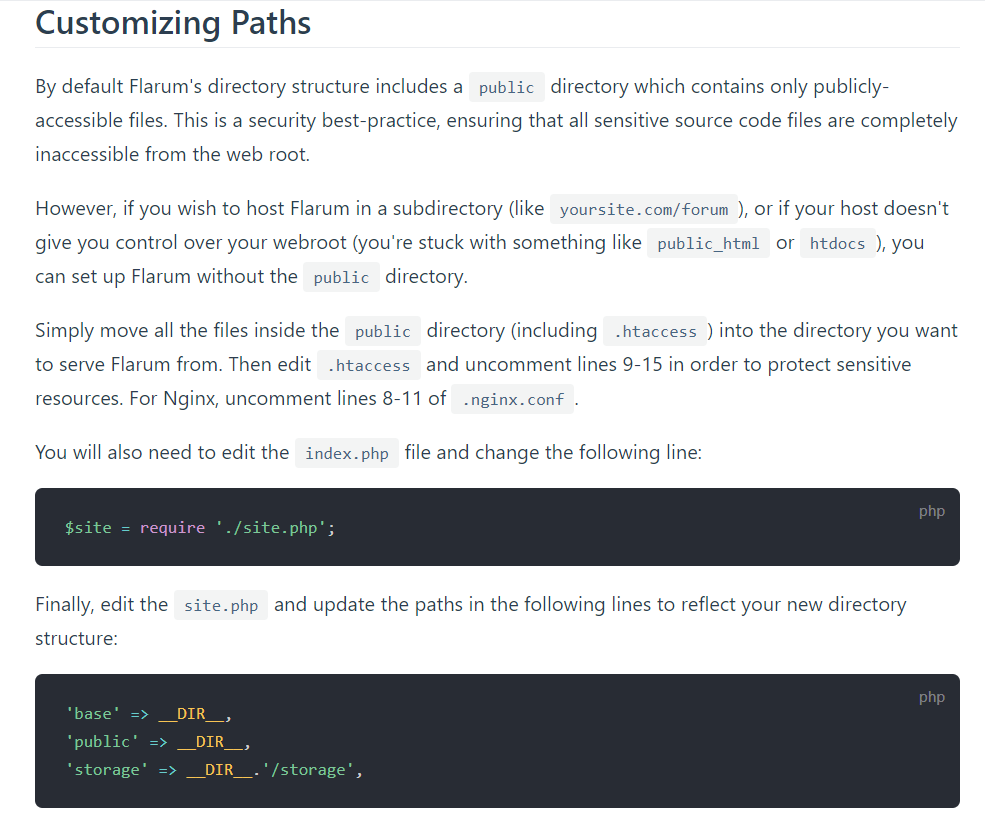Click the "public" code in the first paragraph
985x825 pixels.
coord(506,88)
